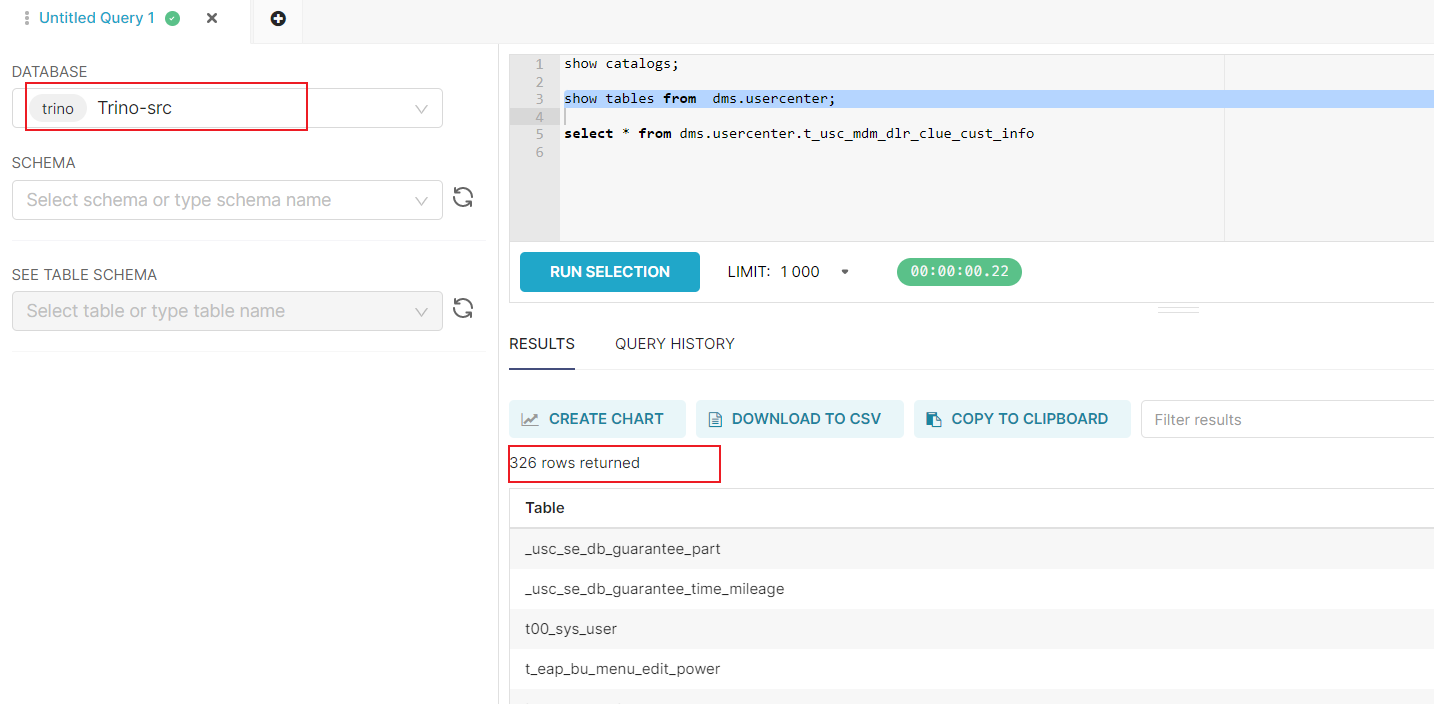Create a chart from results

coord(597,419)
